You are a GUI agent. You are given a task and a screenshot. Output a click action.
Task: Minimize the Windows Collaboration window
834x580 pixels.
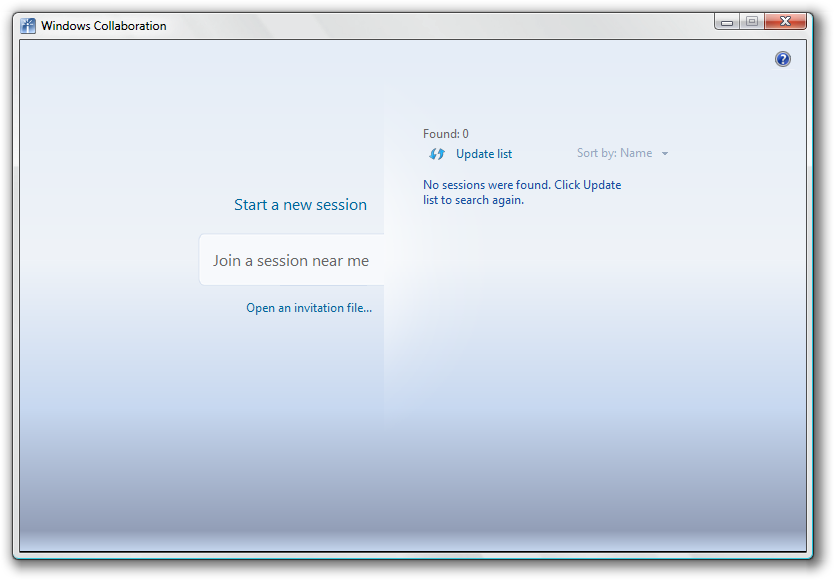coord(727,22)
